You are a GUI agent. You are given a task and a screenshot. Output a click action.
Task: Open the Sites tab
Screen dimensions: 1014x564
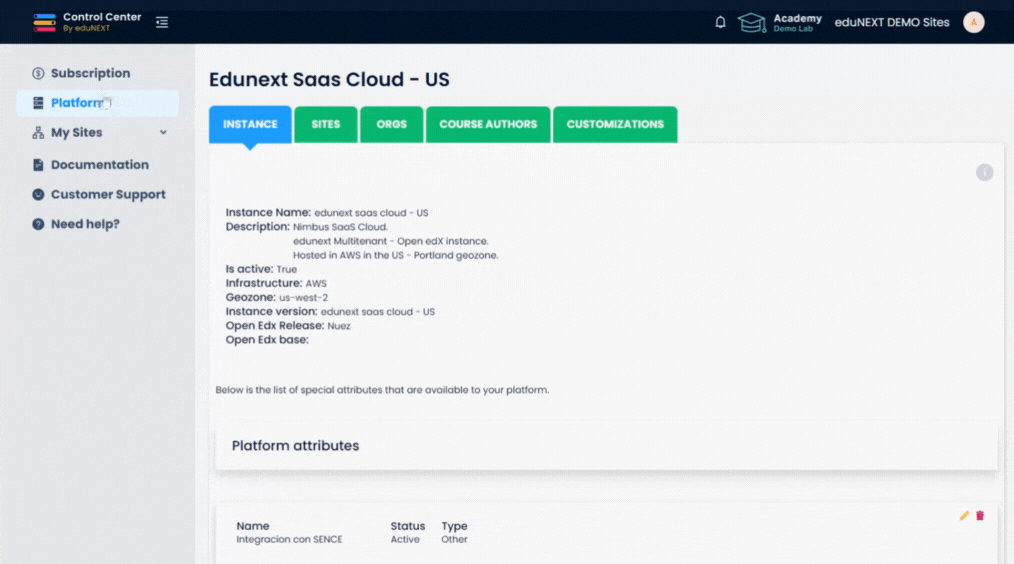coord(325,124)
